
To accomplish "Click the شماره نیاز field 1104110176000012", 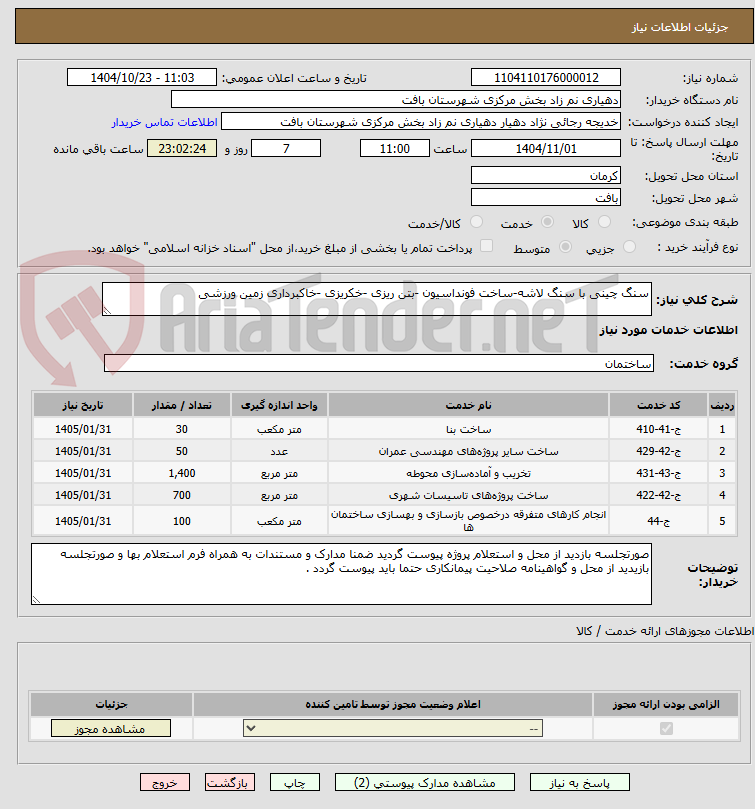I will pos(546,78).
